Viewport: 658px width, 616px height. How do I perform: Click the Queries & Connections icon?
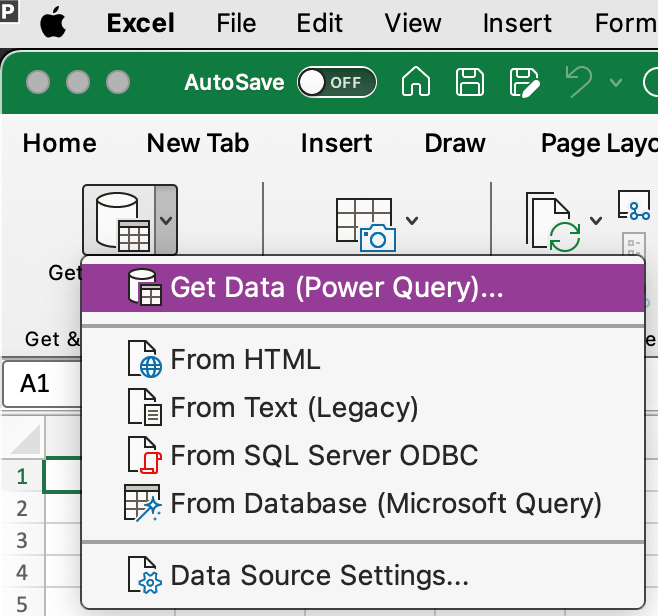pyautogui.click(x=634, y=205)
